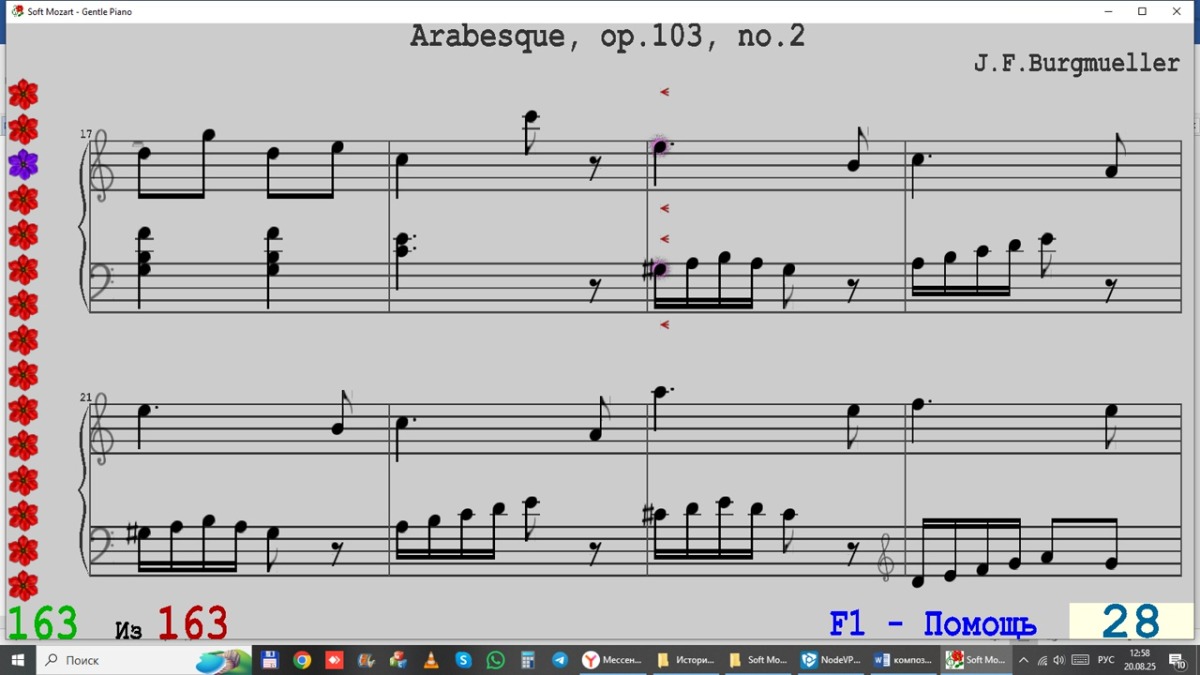Expand hidden system tray icons chevron

click(1024, 660)
